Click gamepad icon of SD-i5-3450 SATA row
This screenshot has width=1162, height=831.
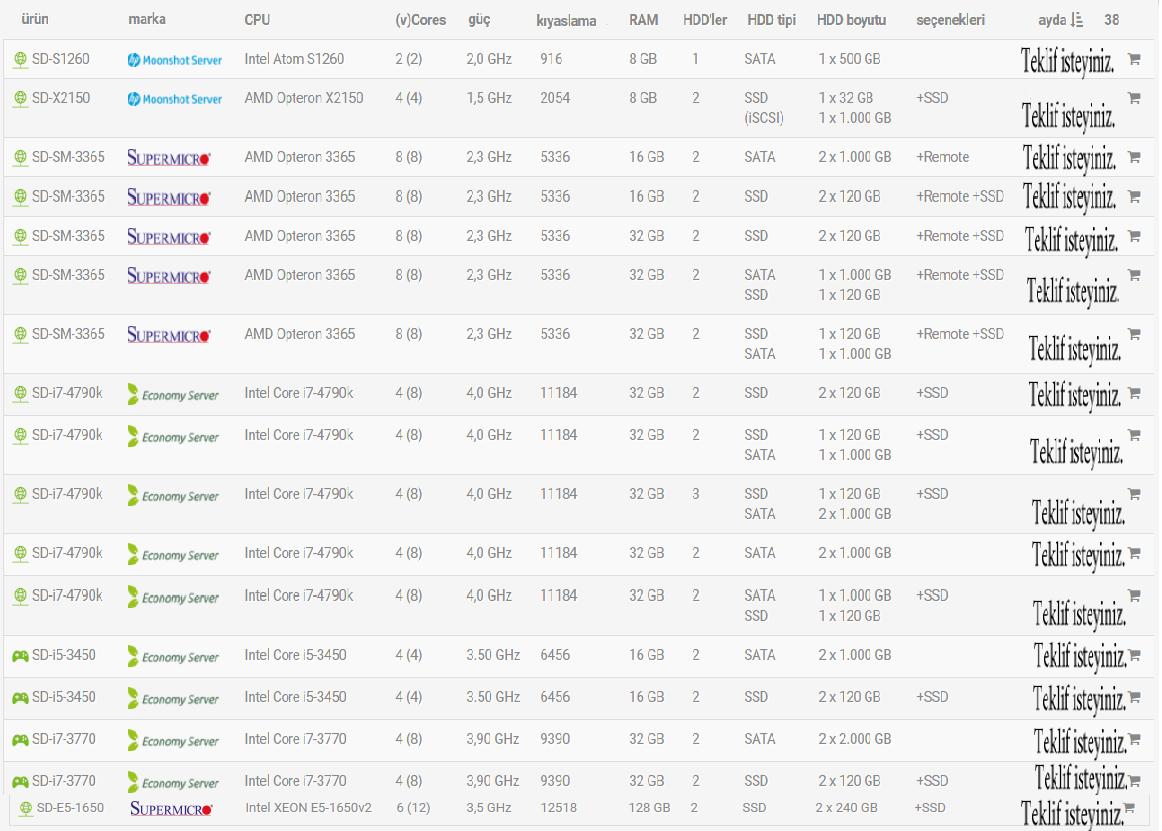20,656
